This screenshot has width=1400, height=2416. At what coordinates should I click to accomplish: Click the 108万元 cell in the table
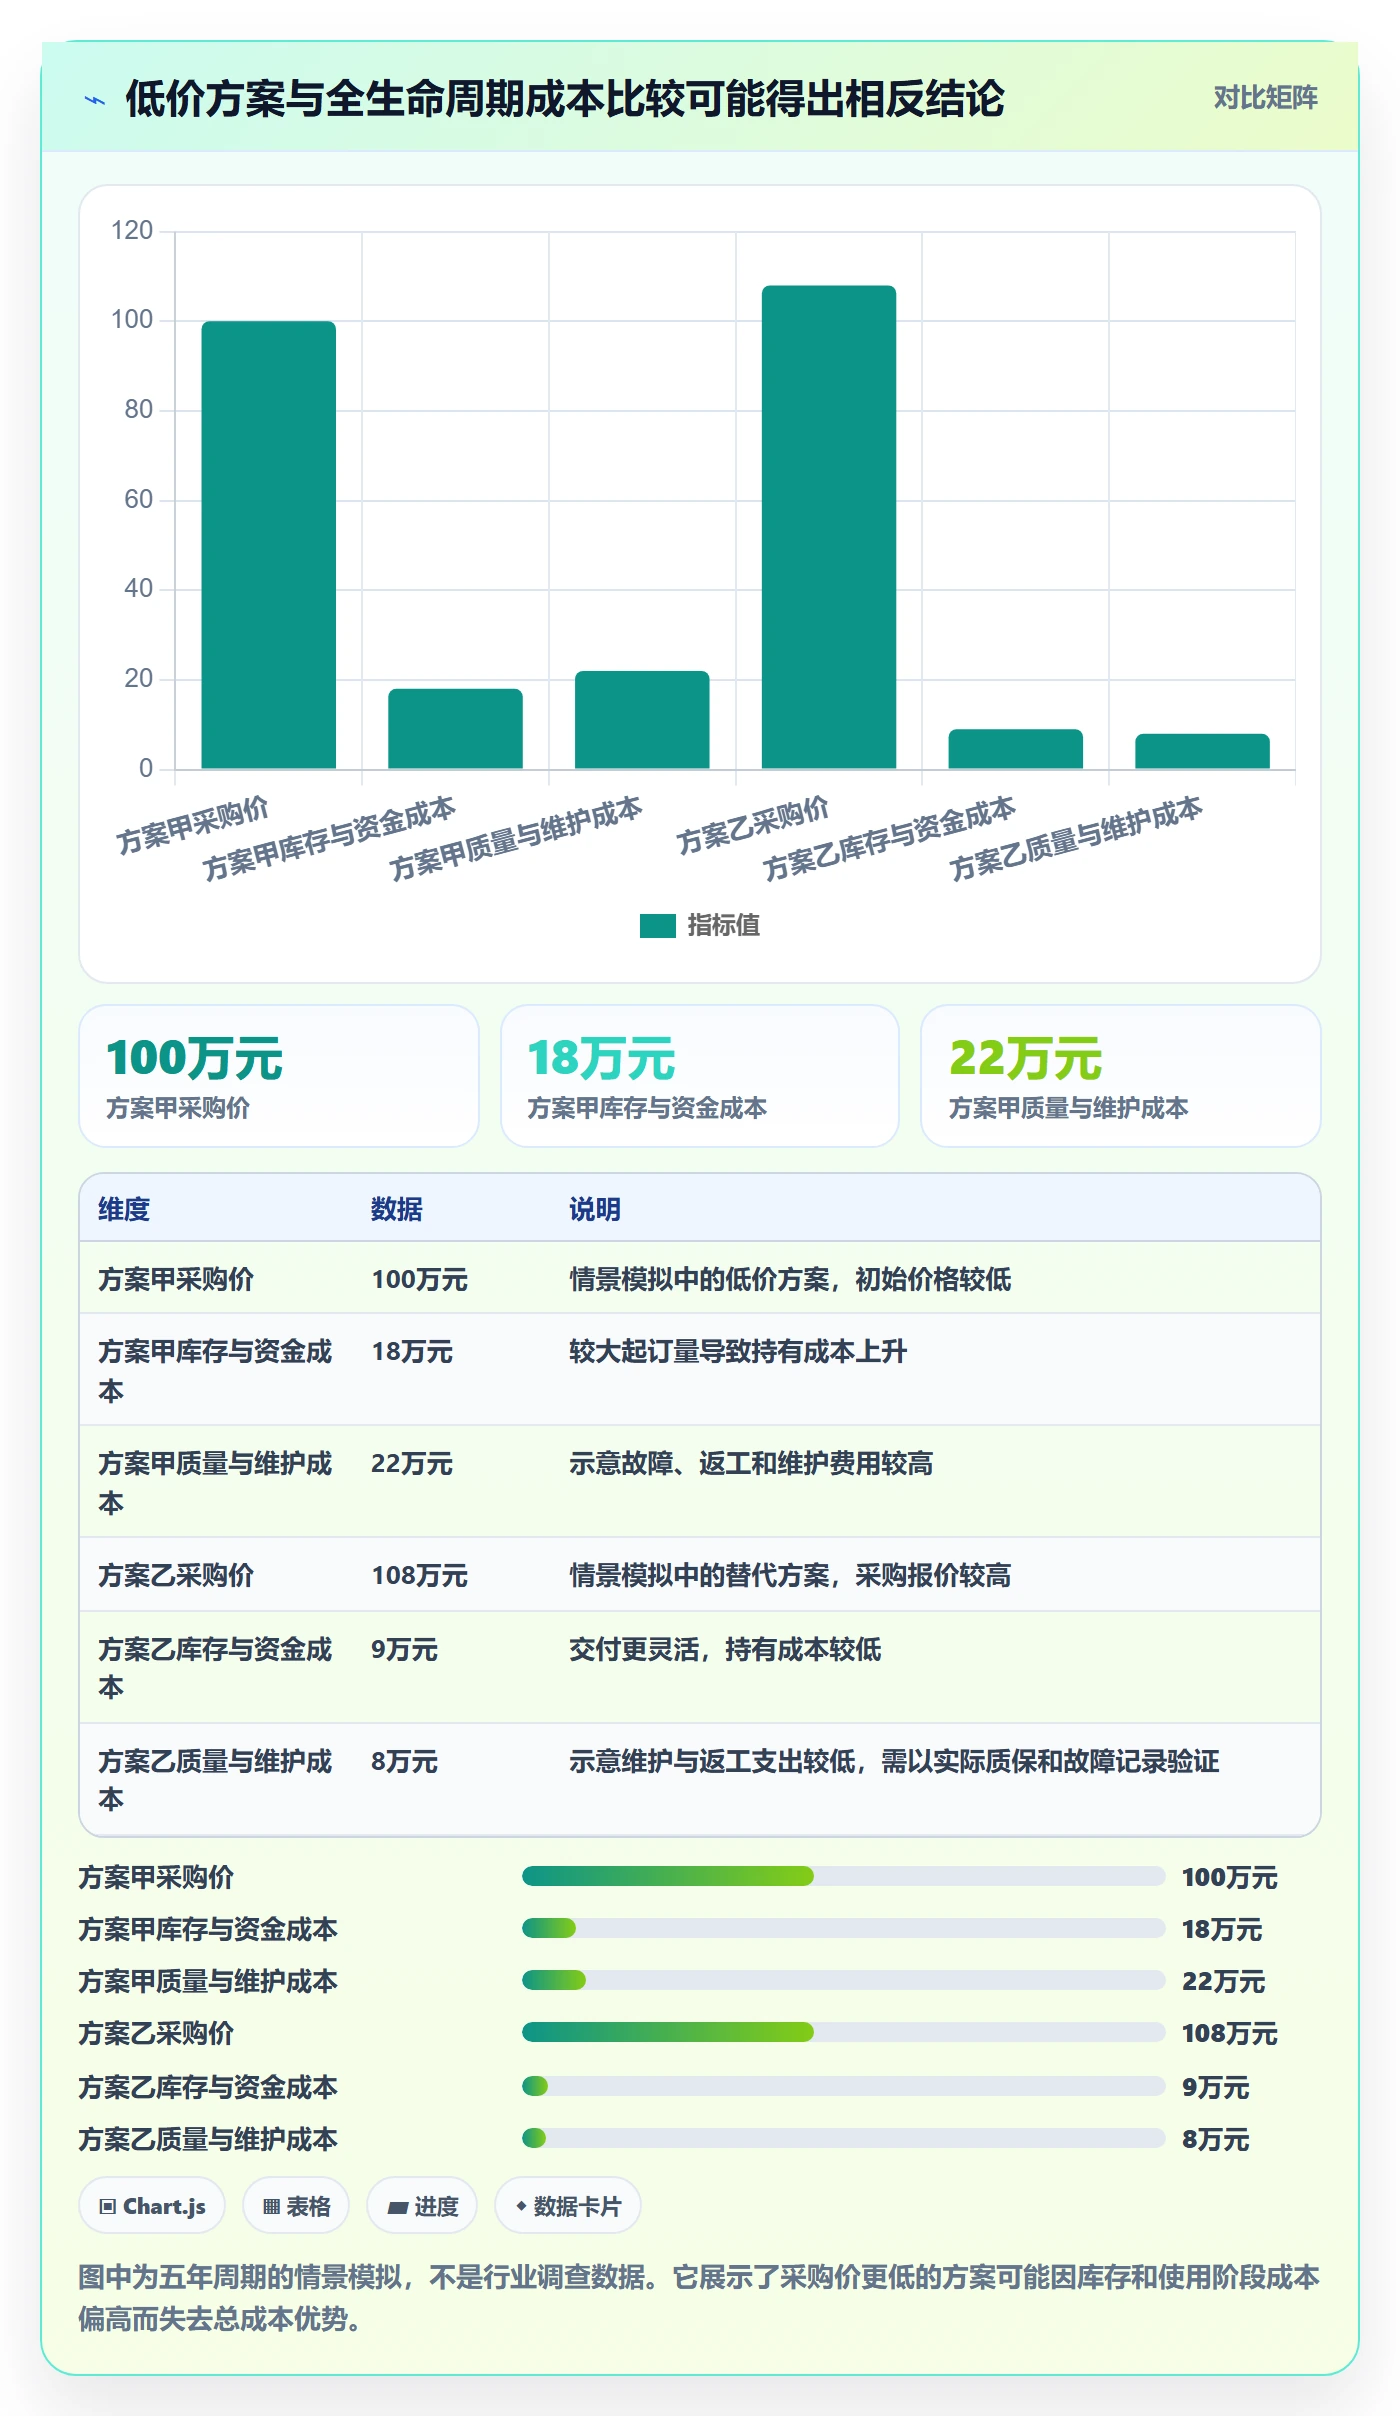(420, 1575)
